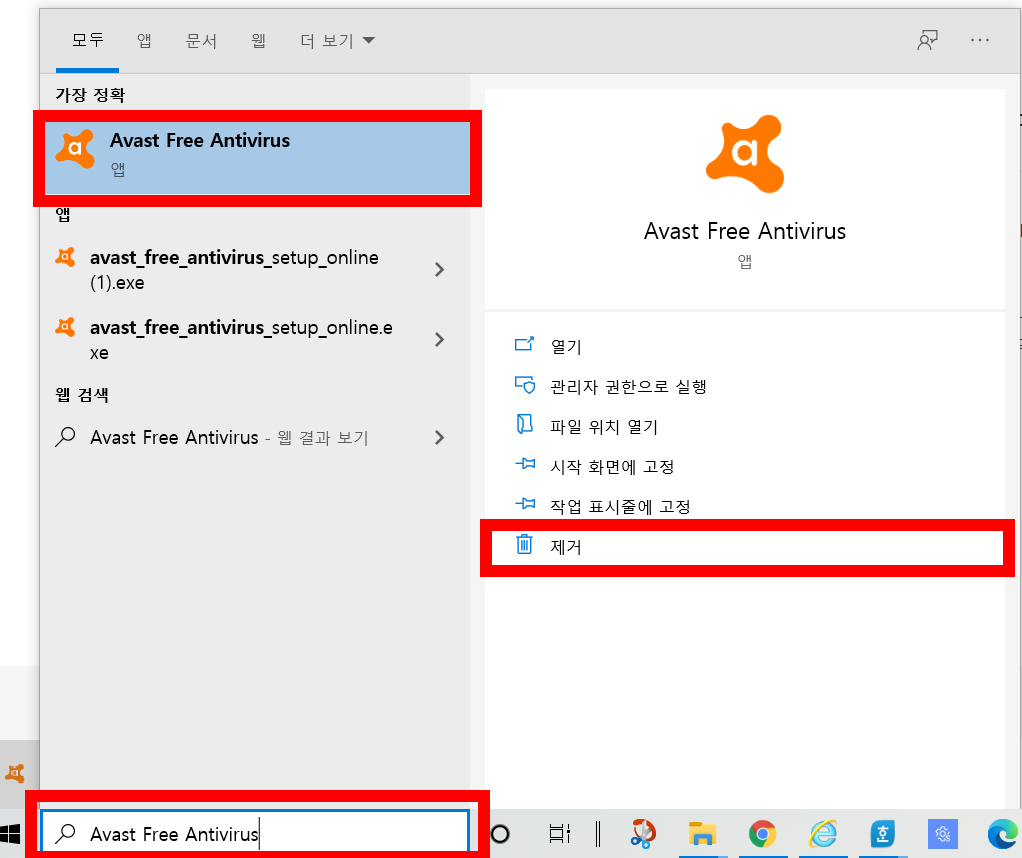
Task: Expand options for avast_free_antivirus_setup_online (1).exe
Action: [439, 269]
